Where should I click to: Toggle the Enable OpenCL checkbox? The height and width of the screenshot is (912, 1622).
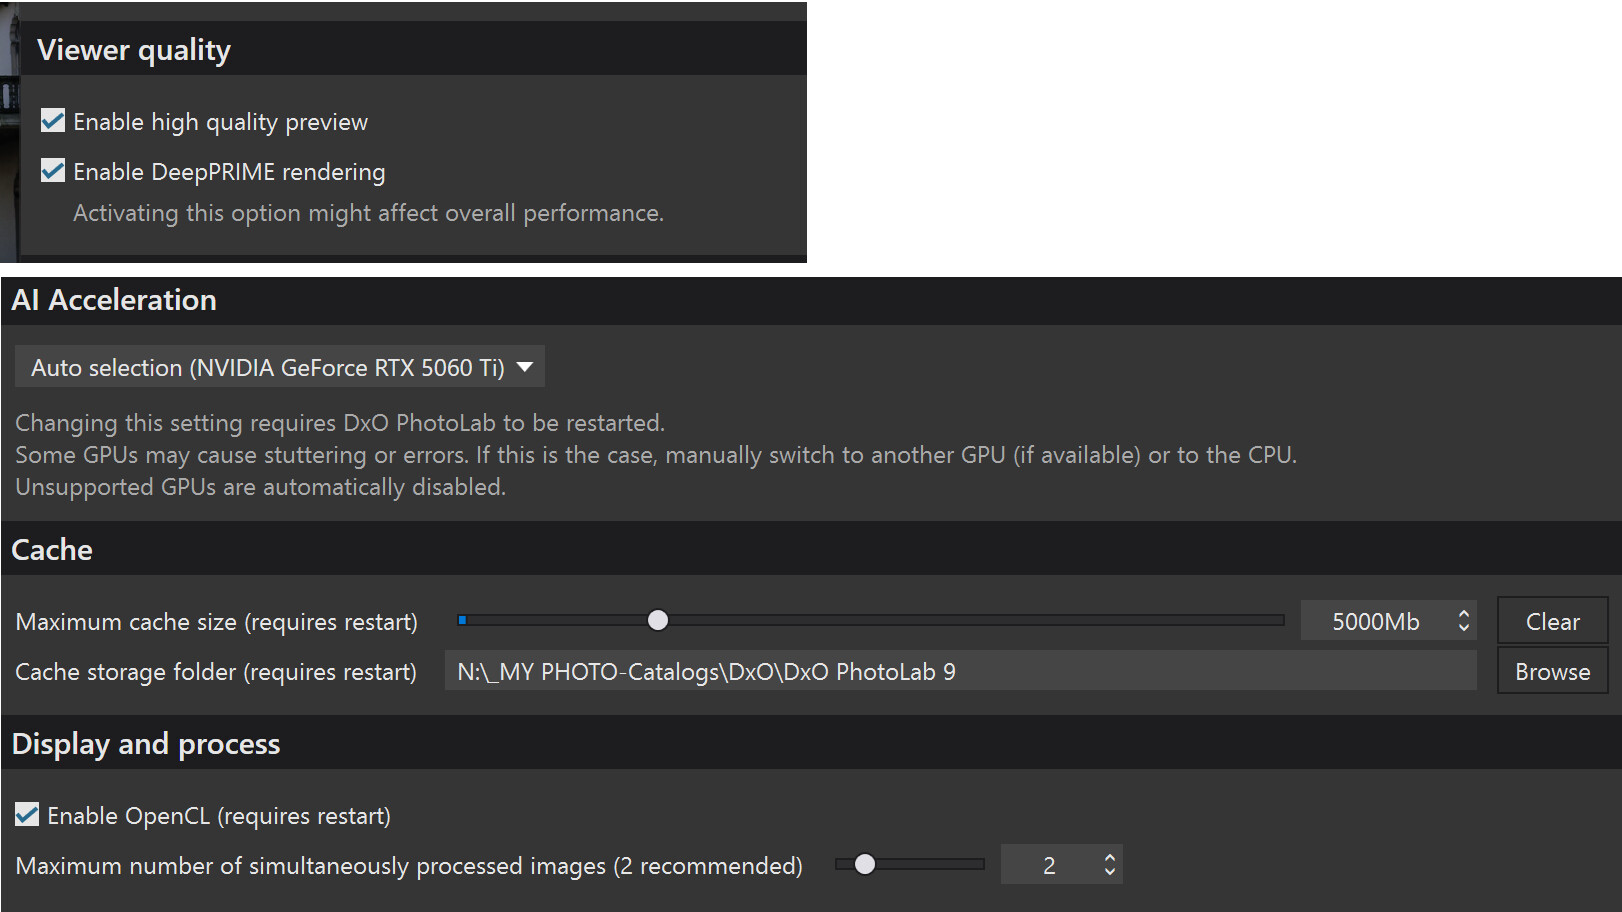[27, 815]
